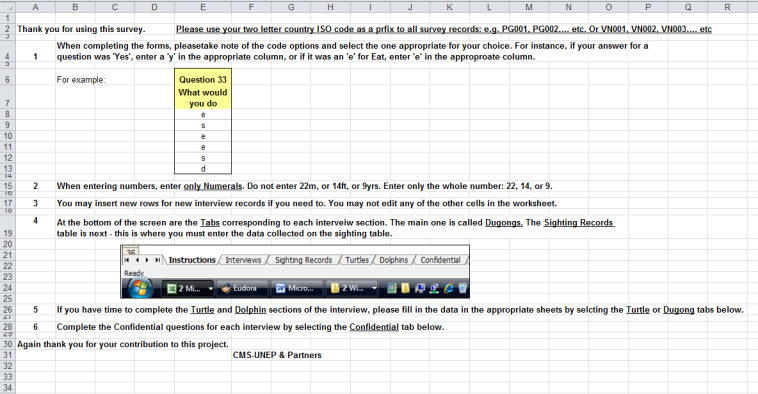Select row 15 header
Viewport: 758px width, 394px height.
pos(8,186)
